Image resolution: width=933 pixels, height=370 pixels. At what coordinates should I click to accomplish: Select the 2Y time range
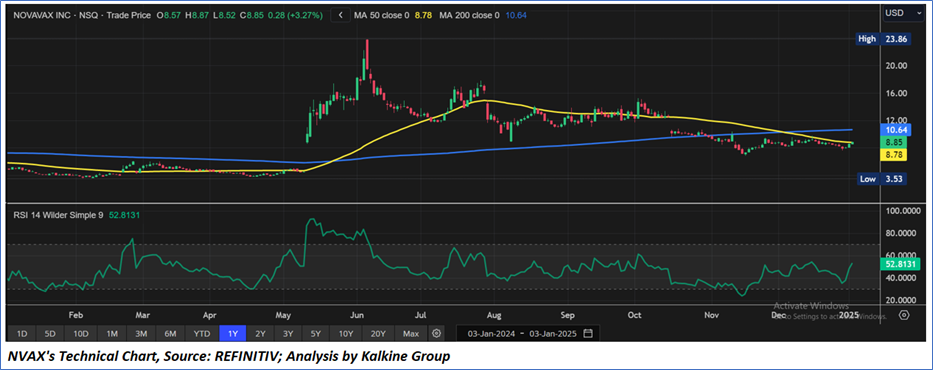click(x=260, y=333)
